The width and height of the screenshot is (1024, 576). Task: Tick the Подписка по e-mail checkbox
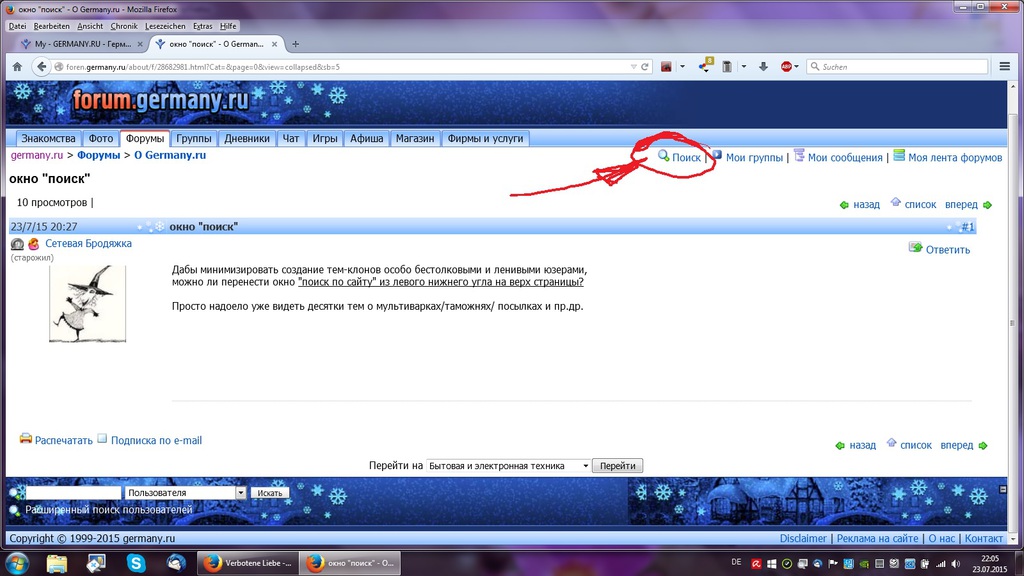point(102,438)
